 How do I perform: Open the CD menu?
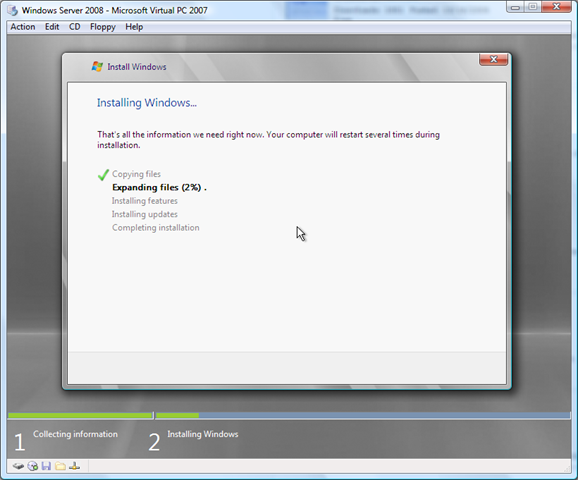74,27
